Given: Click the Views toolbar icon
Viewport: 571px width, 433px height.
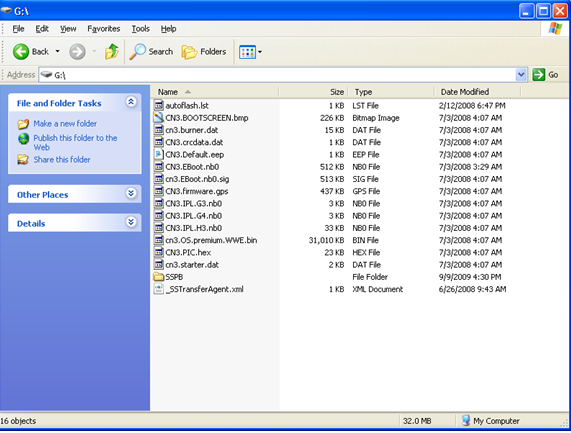Looking at the screenshot, I should click(x=247, y=52).
